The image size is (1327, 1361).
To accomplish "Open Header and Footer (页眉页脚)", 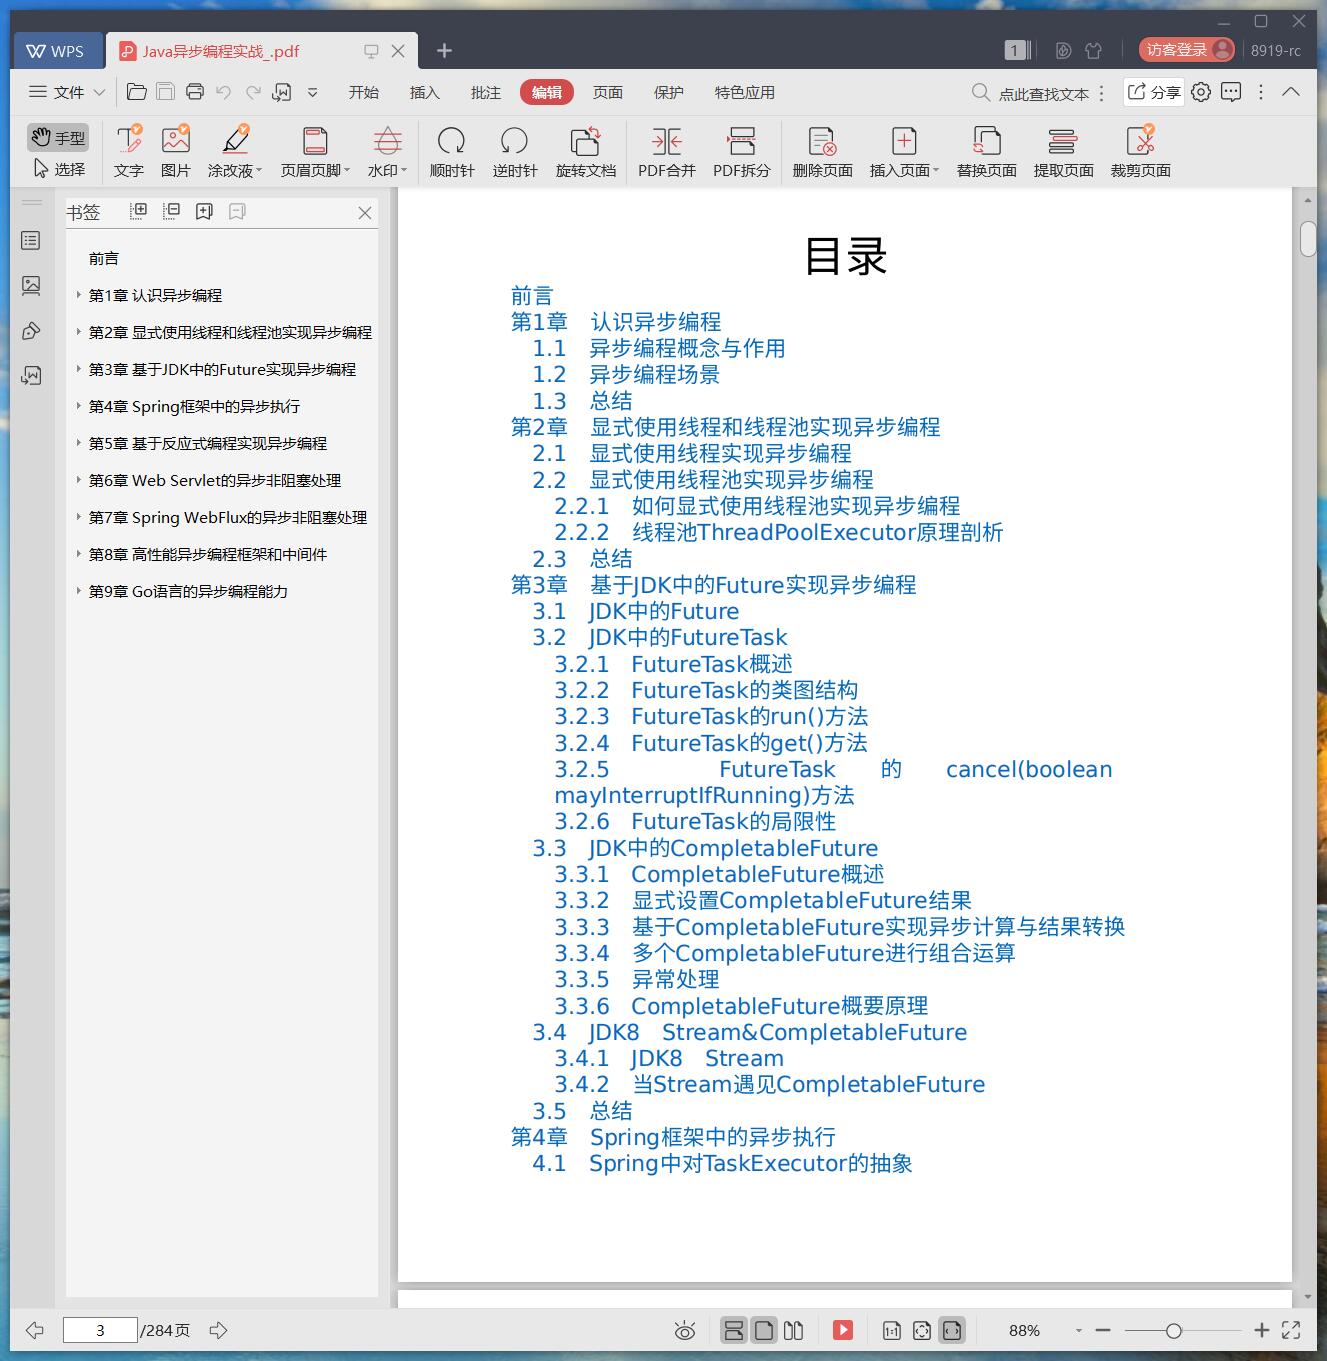I will (315, 152).
